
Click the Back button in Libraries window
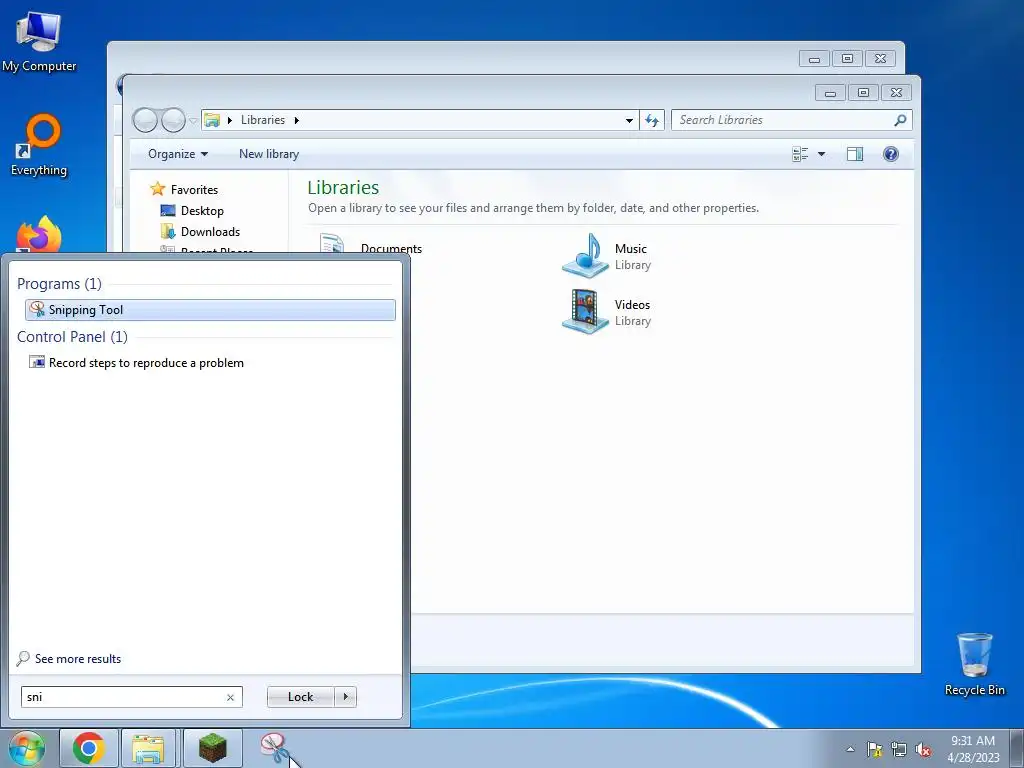click(x=145, y=120)
